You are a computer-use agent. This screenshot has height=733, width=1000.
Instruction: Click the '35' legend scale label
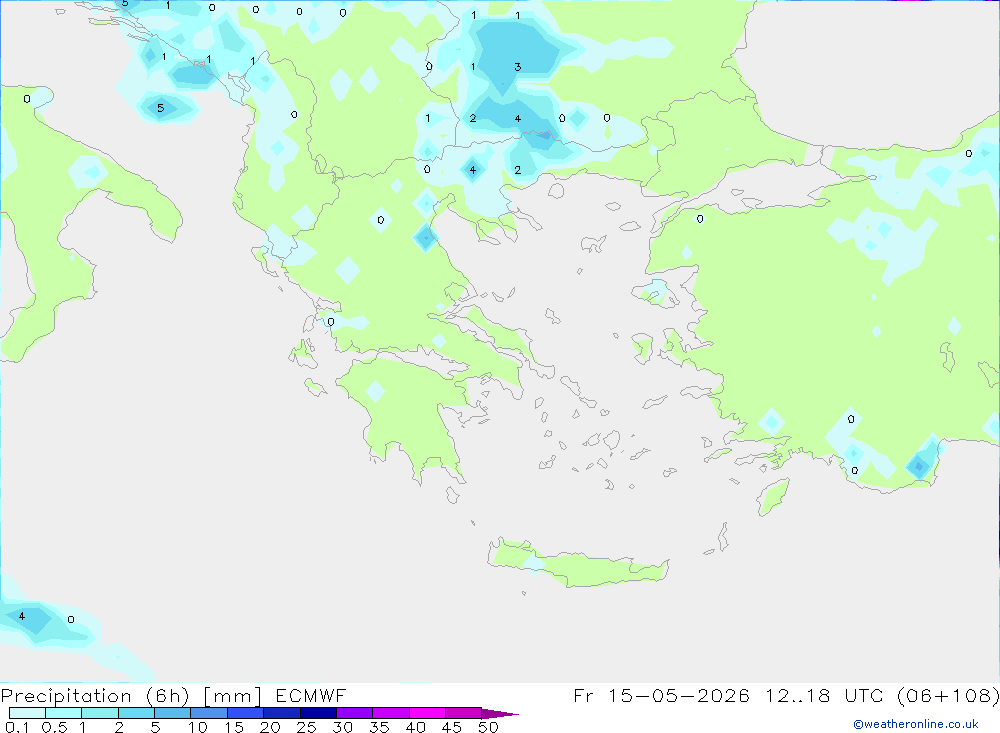coord(379,727)
